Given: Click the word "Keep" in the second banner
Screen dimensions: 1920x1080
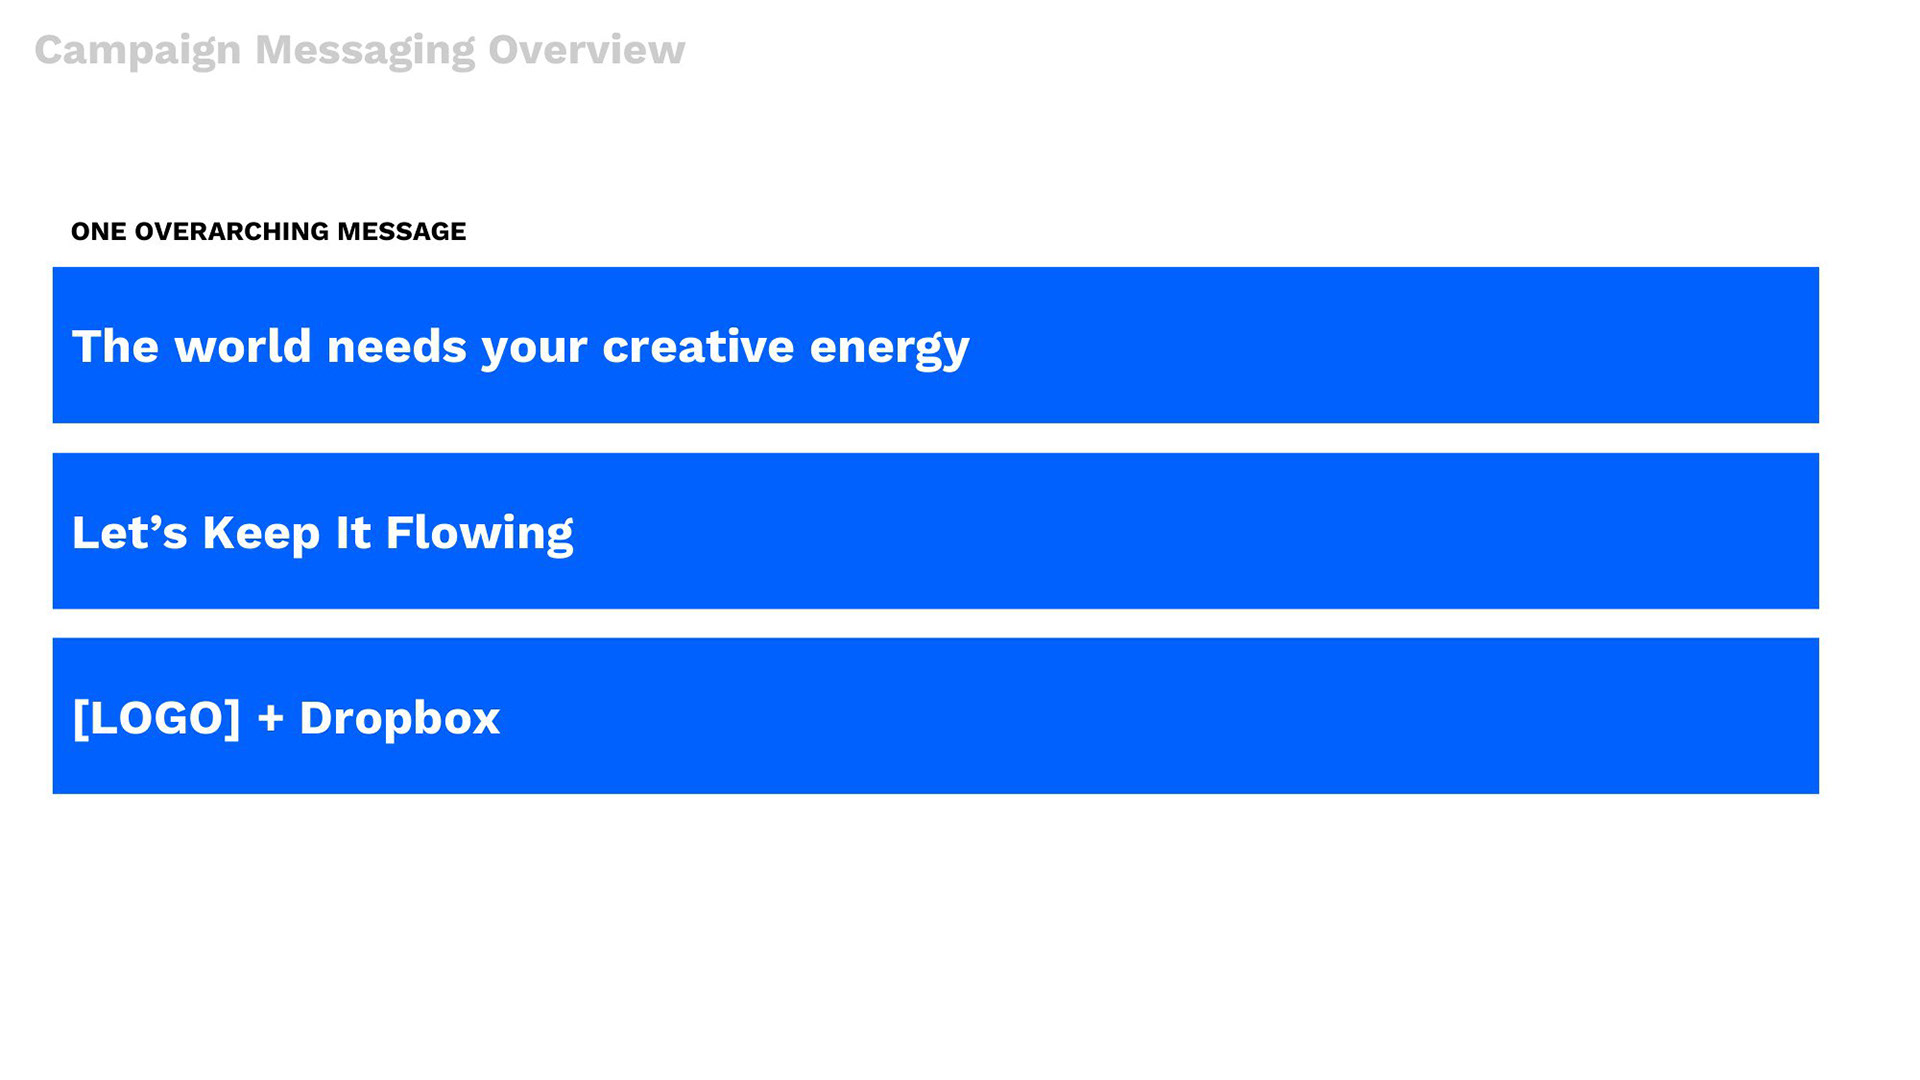Looking at the screenshot, I should point(261,532).
